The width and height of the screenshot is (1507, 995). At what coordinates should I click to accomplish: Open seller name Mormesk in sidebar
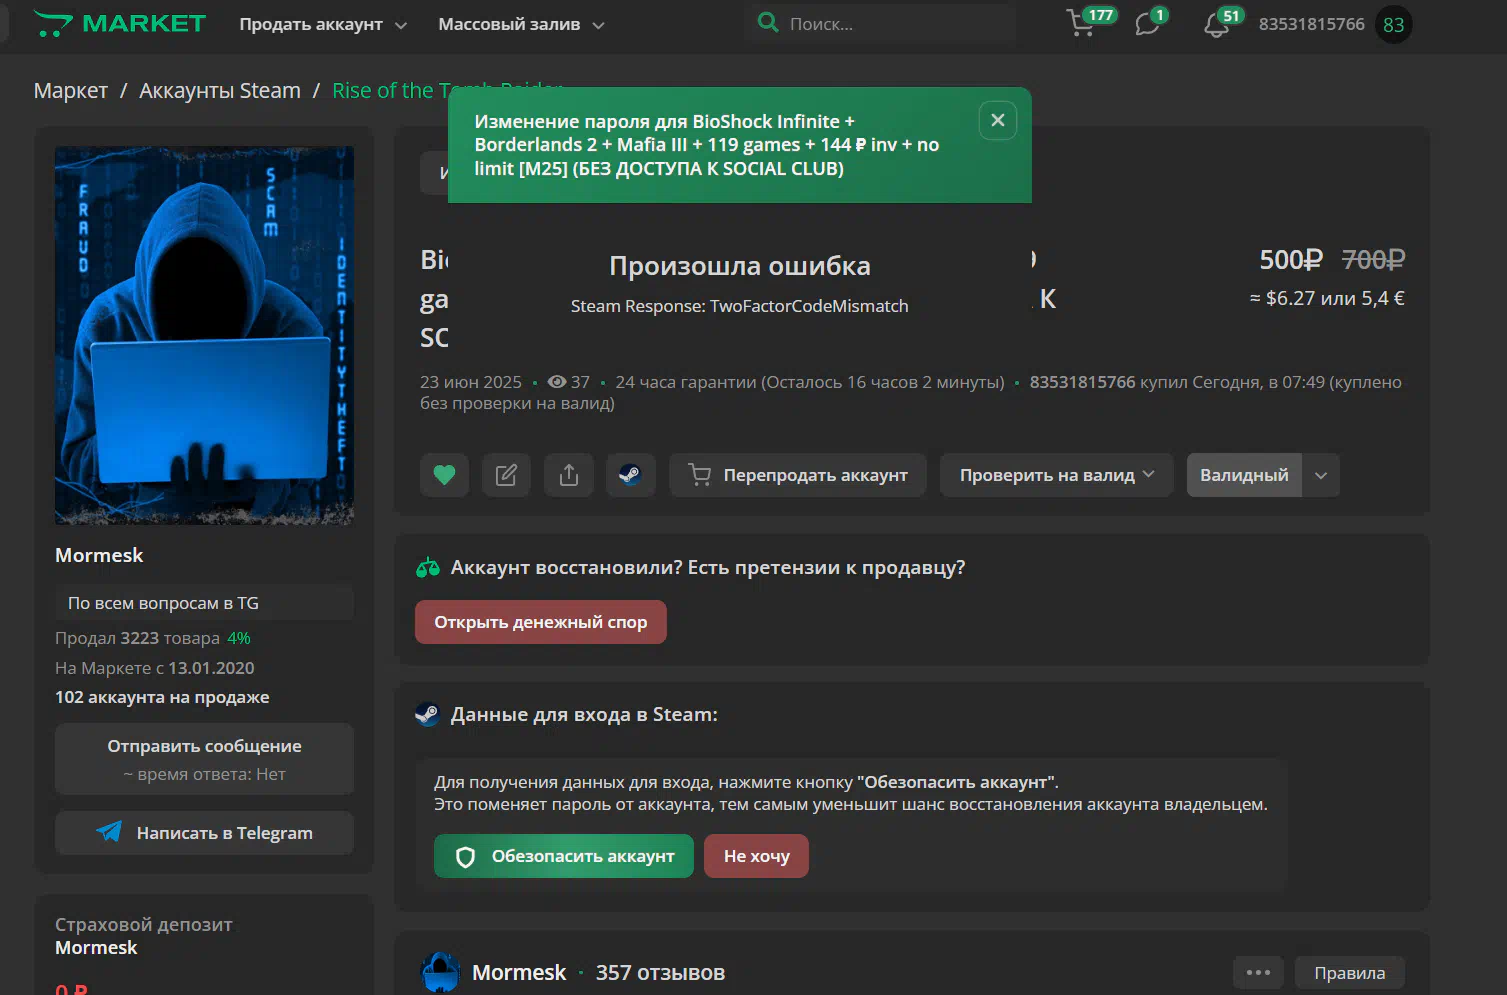click(99, 555)
